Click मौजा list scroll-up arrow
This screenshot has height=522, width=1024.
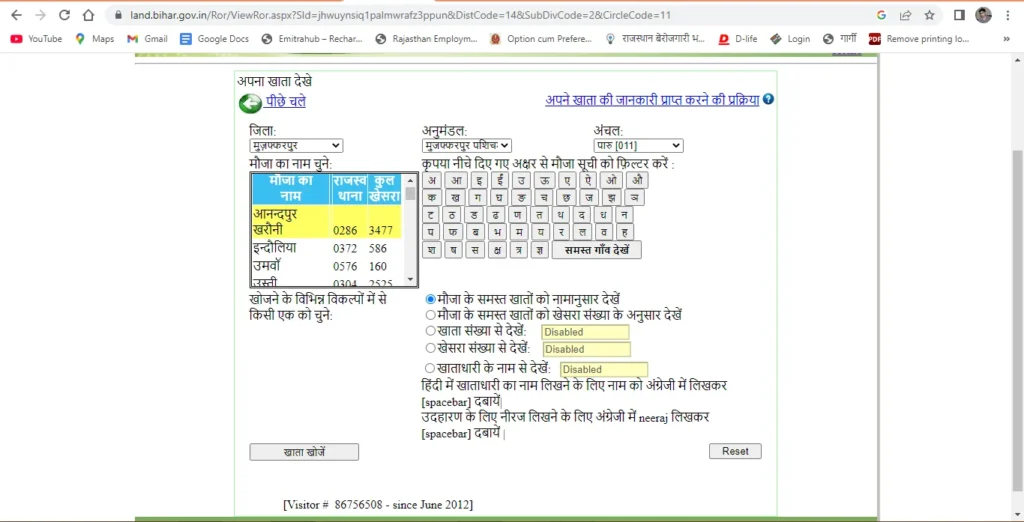coord(410,180)
